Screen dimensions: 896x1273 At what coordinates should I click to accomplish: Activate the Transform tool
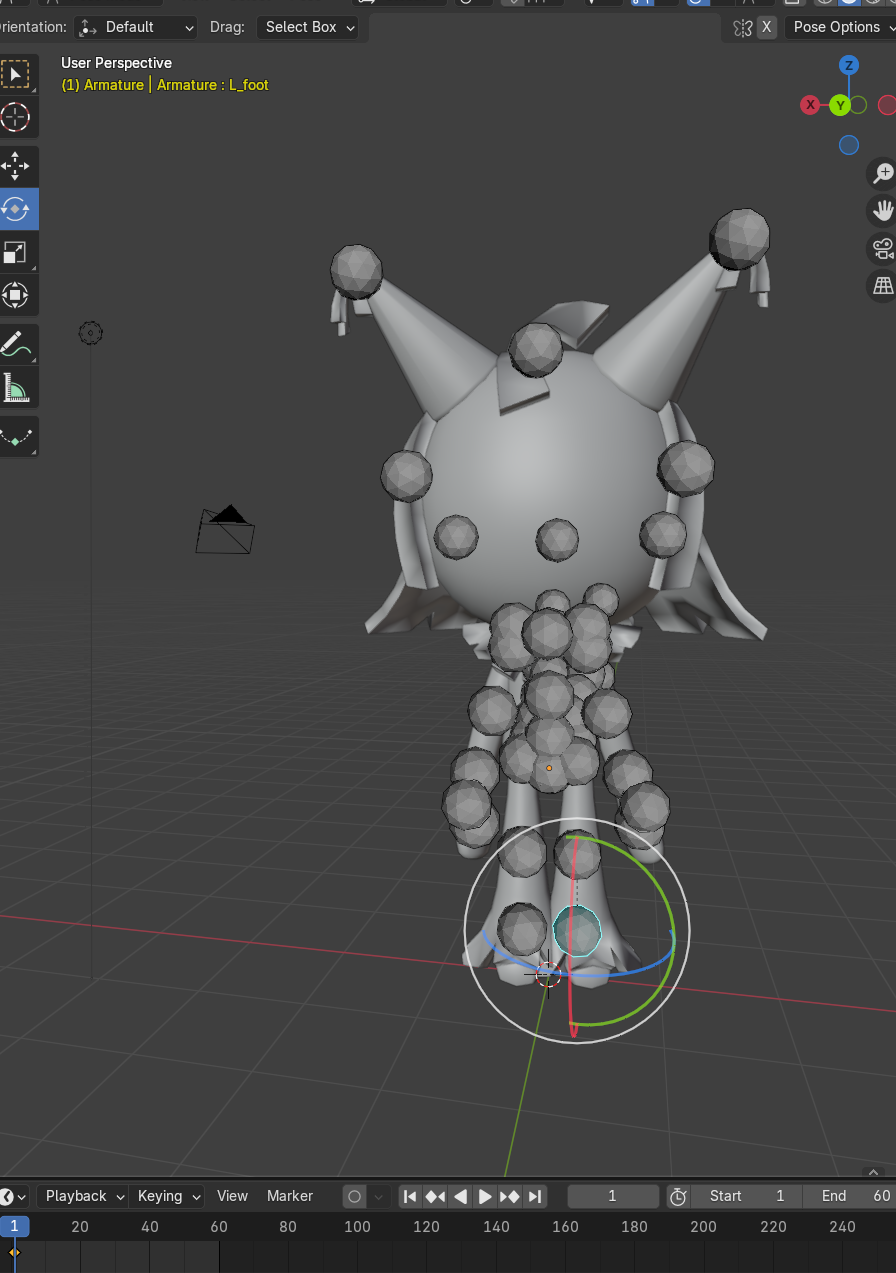15,295
